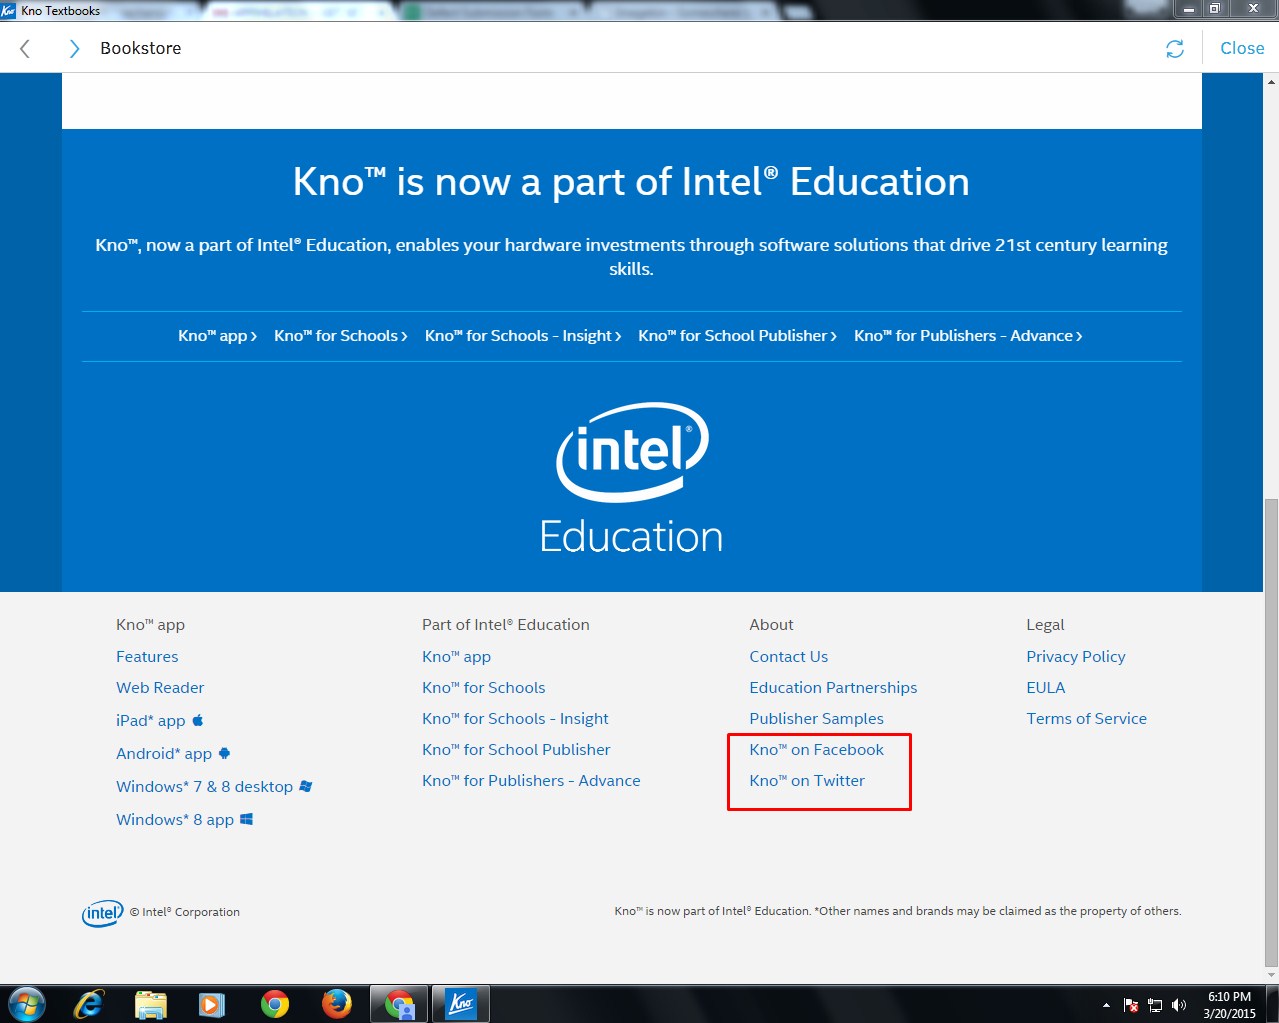Click the Android icon beside Android app
Screen dimensions: 1279x1023
point(224,753)
